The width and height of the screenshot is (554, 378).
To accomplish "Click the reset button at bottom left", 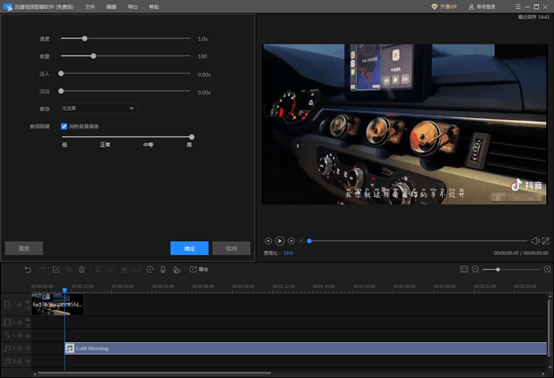I will click(24, 248).
